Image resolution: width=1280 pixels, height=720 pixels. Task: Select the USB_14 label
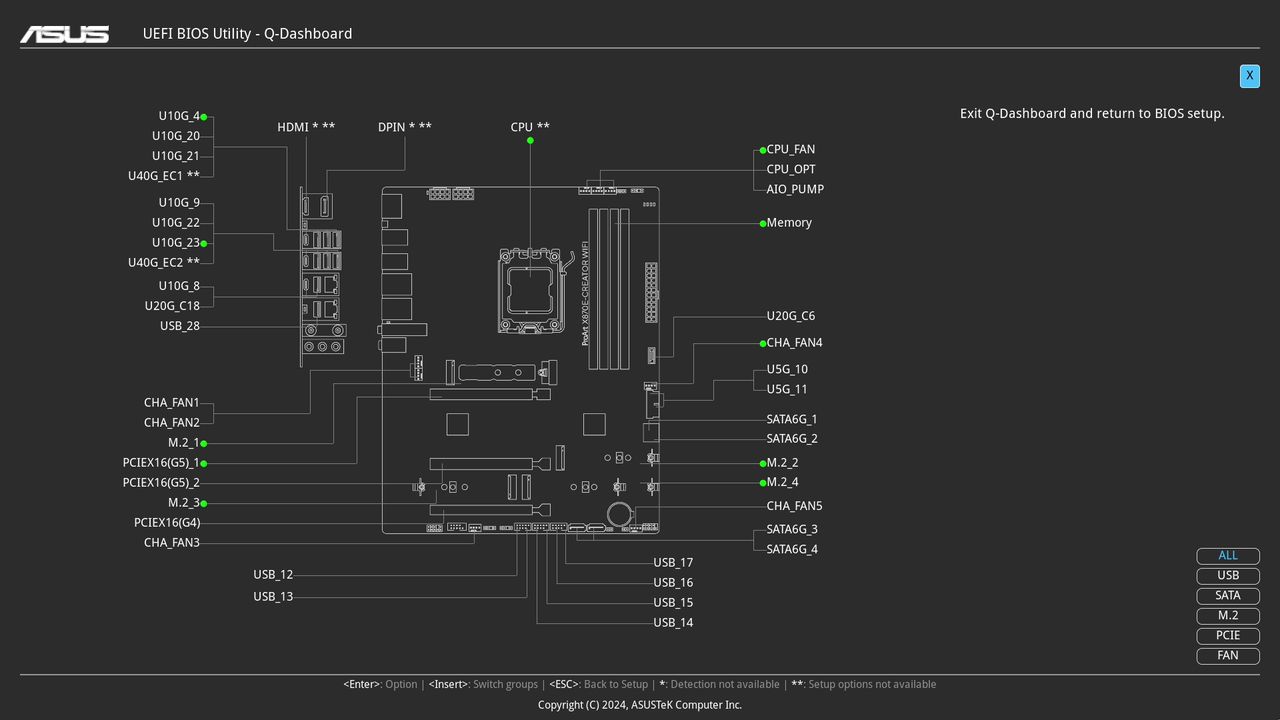(673, 623)
